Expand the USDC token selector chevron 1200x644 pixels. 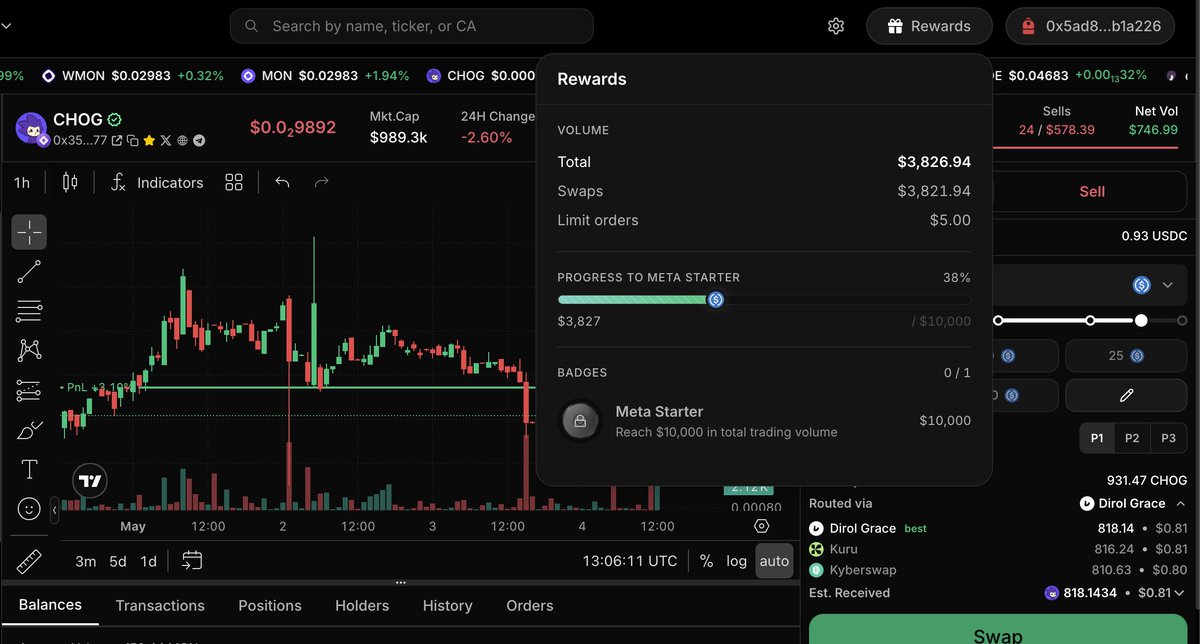point(1168,286)
